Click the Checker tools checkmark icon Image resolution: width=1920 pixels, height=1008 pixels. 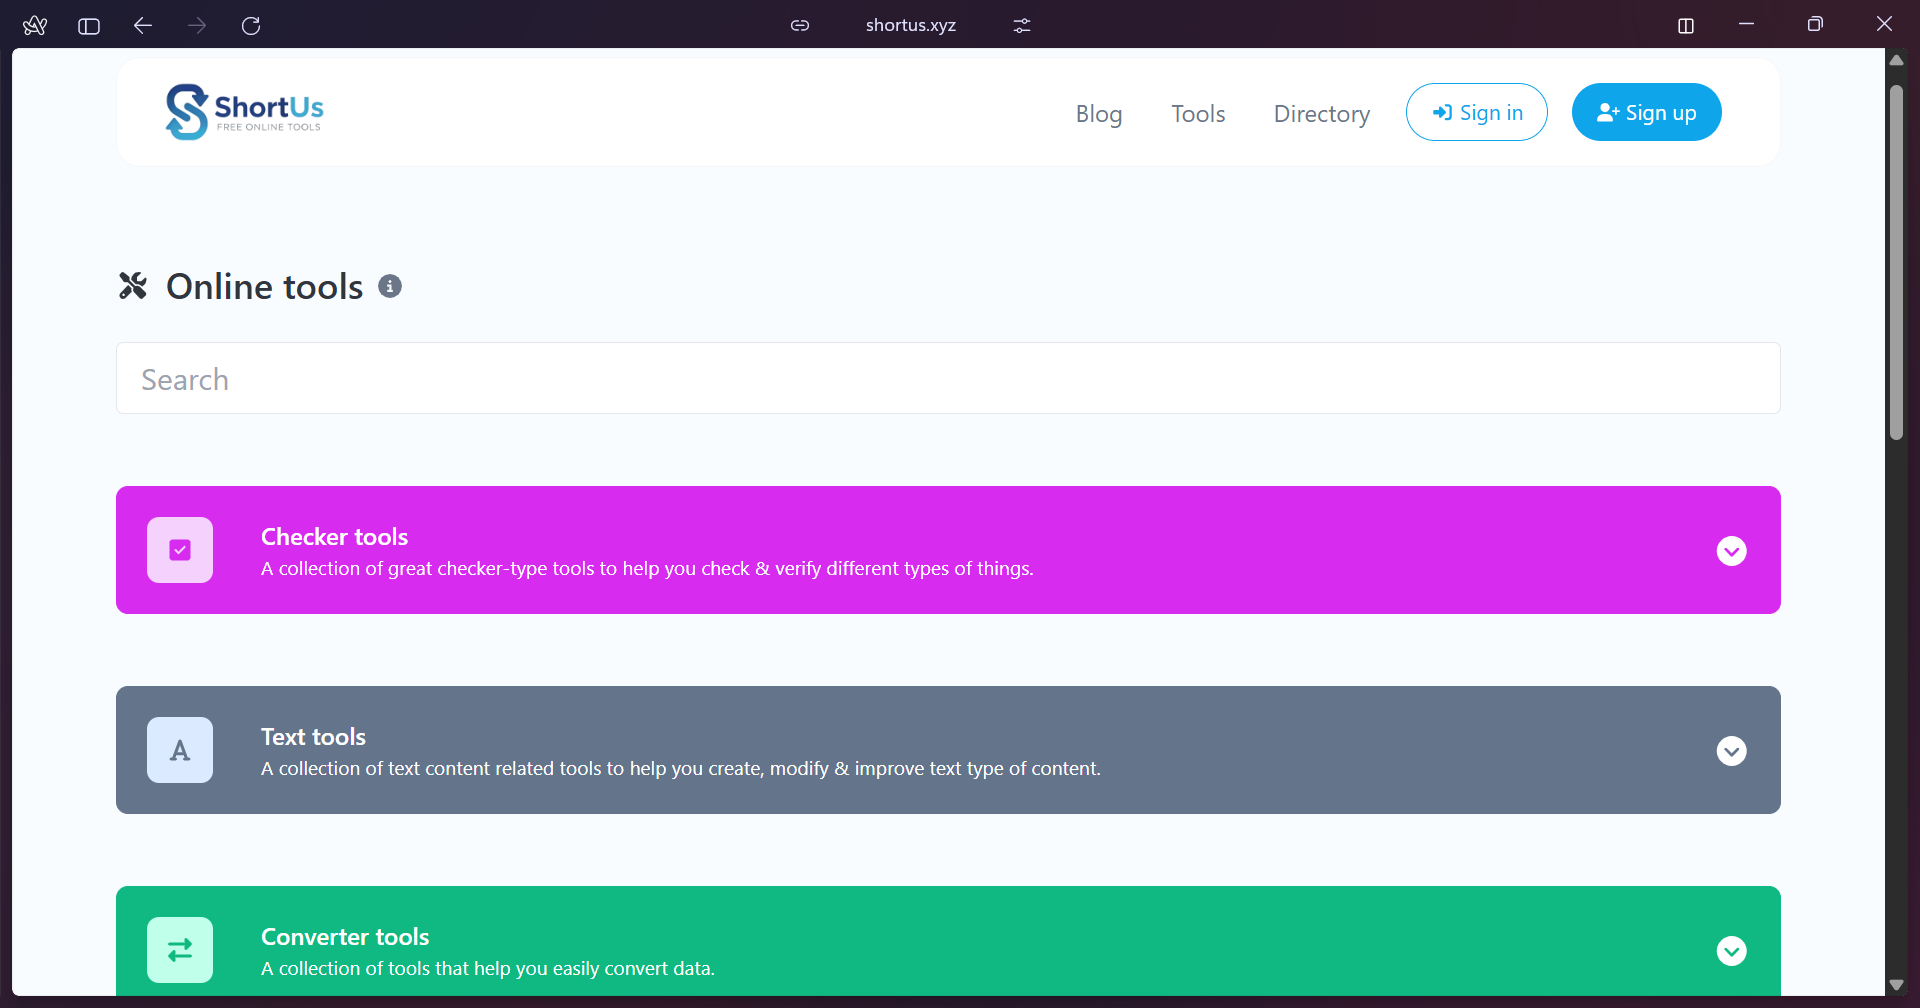coord(180,549)
